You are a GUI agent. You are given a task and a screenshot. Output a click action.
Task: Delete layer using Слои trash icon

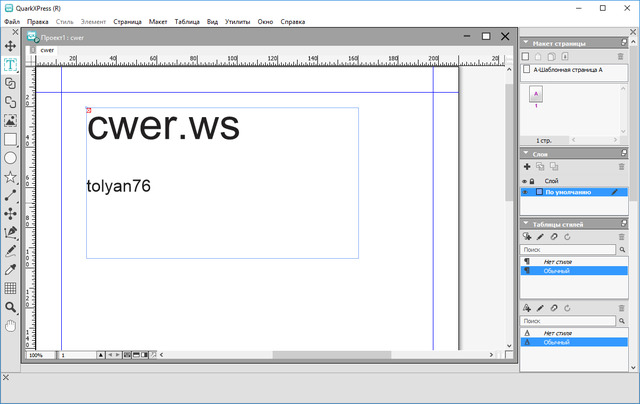[x=621, y=166]
